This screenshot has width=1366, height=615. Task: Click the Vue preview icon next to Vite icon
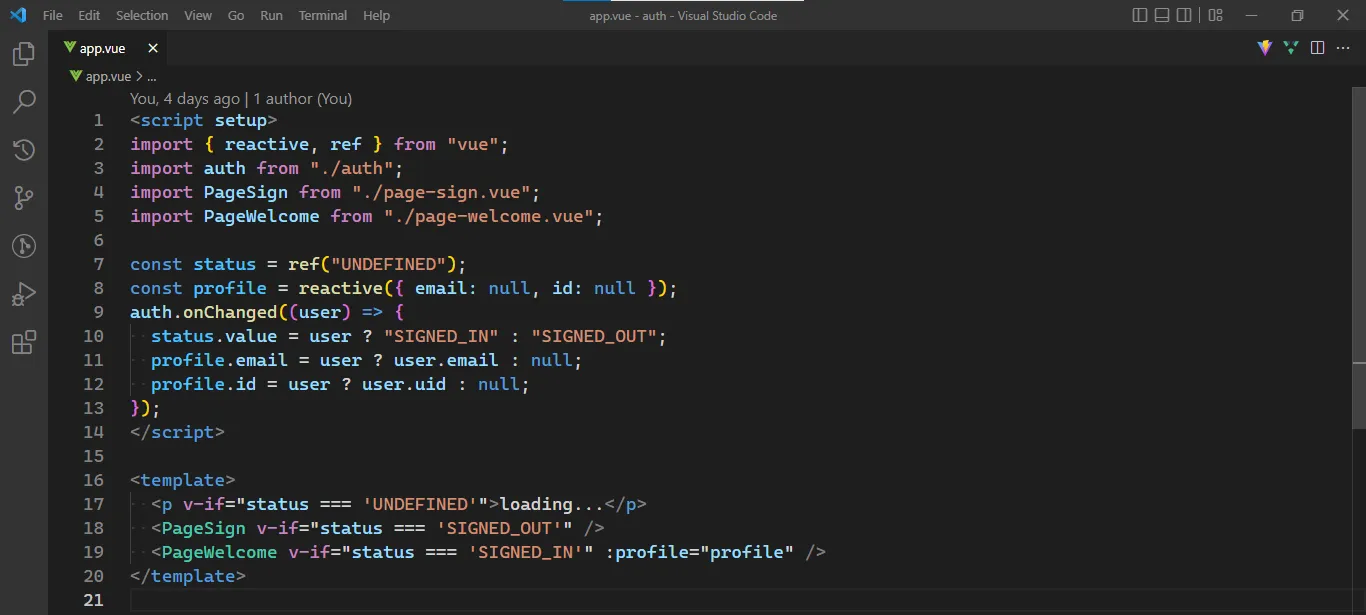tap(1290, 47)
